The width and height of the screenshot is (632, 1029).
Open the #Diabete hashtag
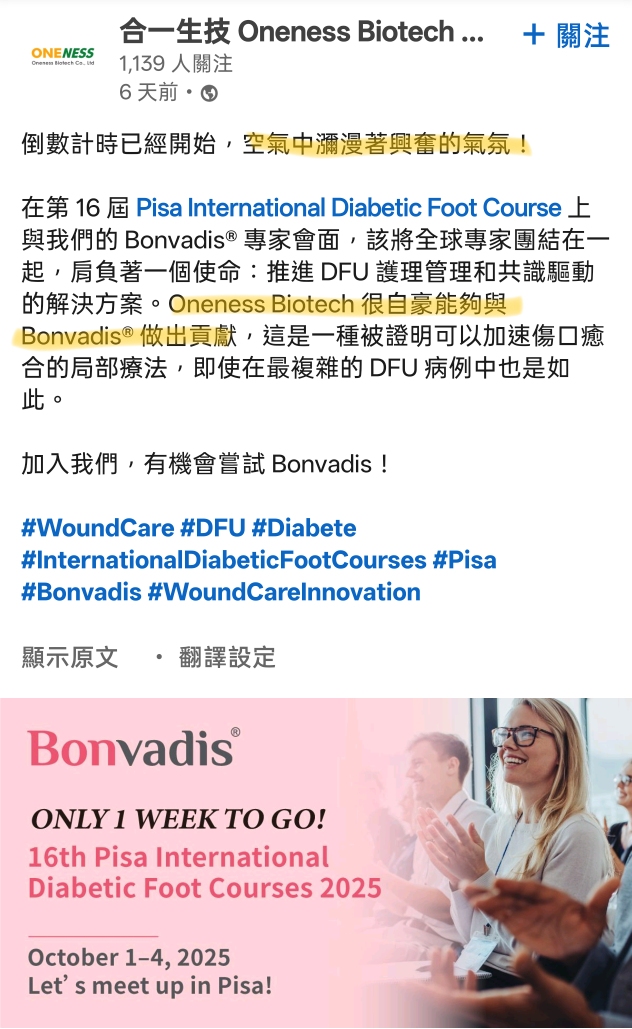304,528
